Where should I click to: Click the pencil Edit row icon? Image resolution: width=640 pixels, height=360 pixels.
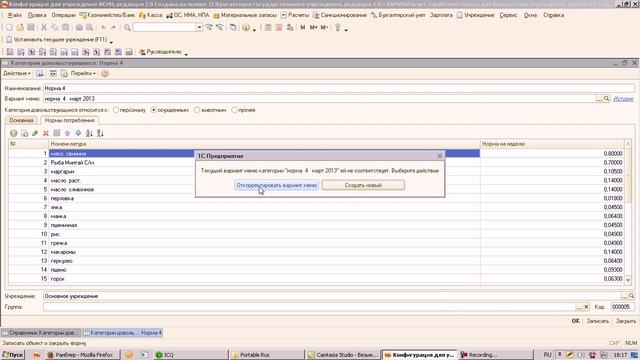click(35, 133)
